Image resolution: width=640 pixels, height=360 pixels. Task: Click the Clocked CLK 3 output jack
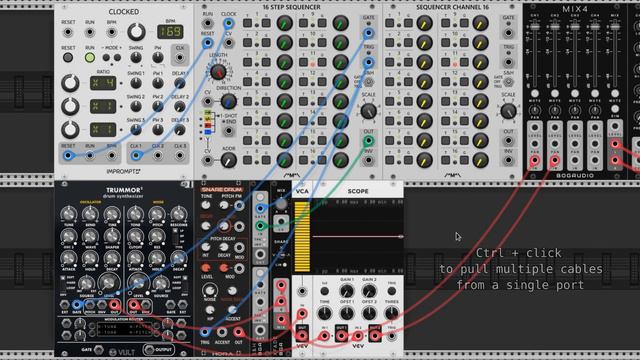coord(180,156)
